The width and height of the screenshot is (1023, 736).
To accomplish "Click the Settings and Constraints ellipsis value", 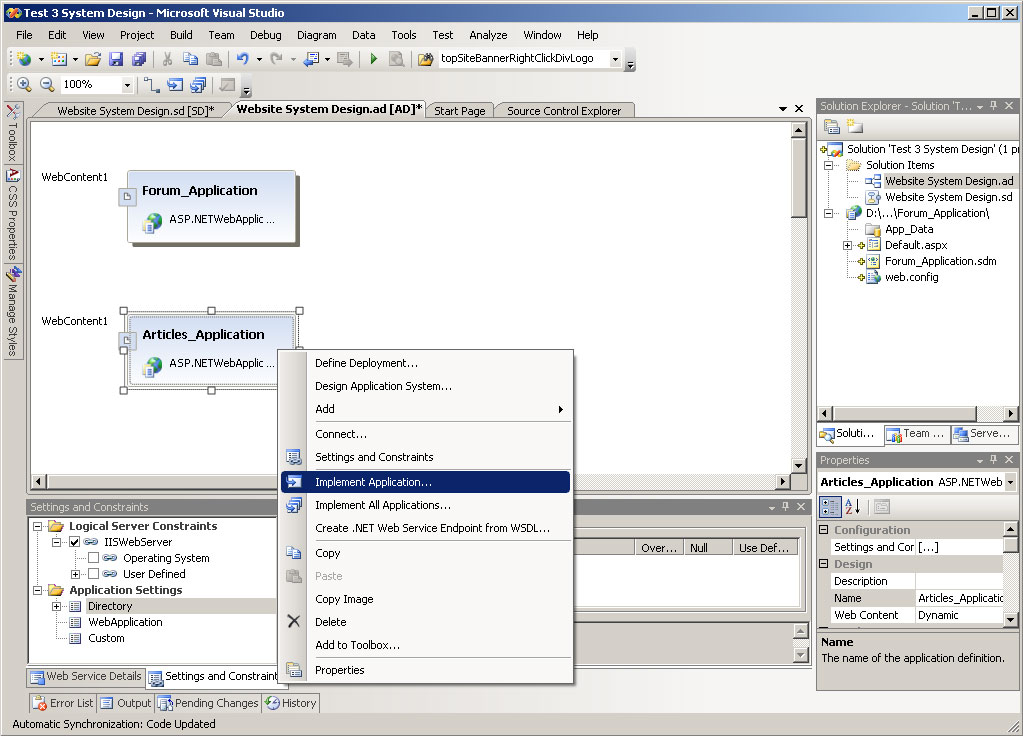I will pyautogui.click(x=959, y=547).
